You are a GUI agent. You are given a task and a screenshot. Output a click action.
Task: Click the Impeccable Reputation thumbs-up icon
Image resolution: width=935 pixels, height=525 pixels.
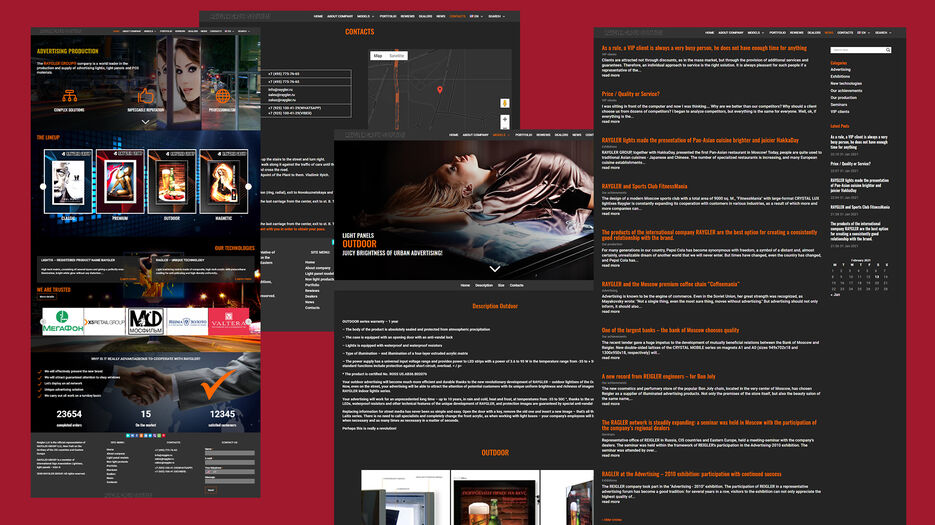(145, 95)
